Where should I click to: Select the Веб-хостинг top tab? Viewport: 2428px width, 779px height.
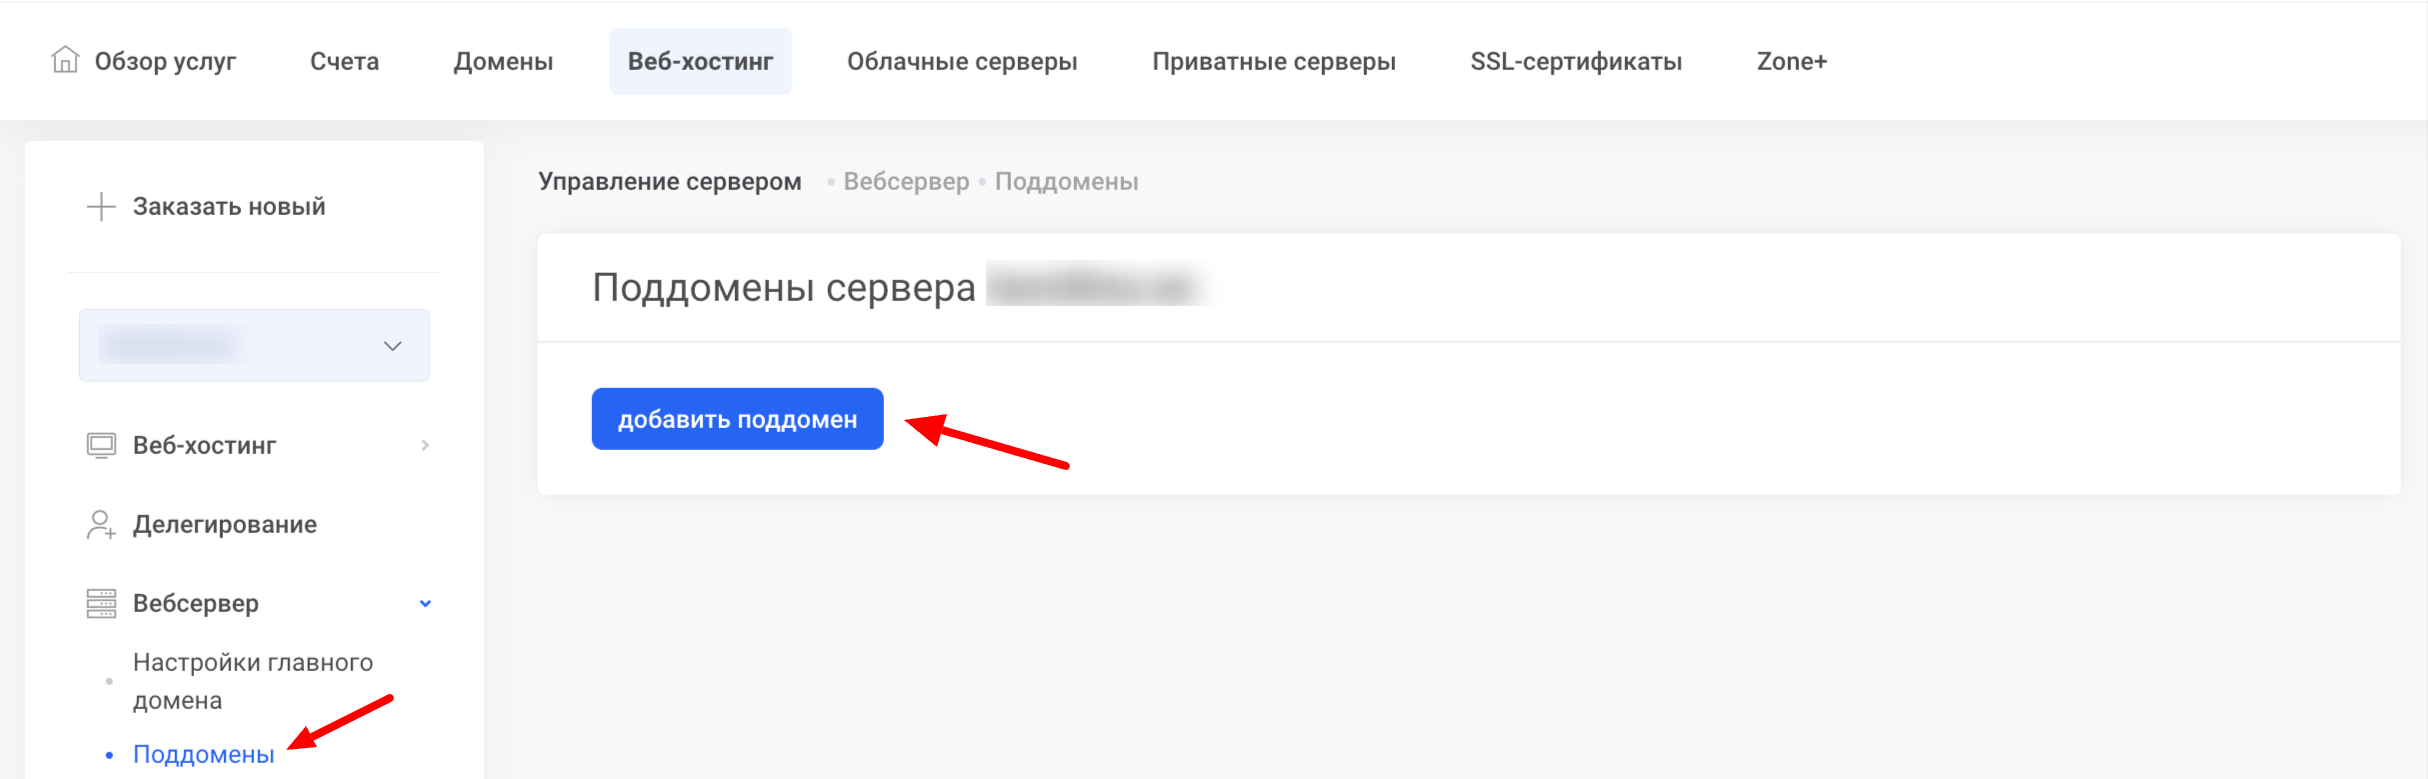coord(700,61)
